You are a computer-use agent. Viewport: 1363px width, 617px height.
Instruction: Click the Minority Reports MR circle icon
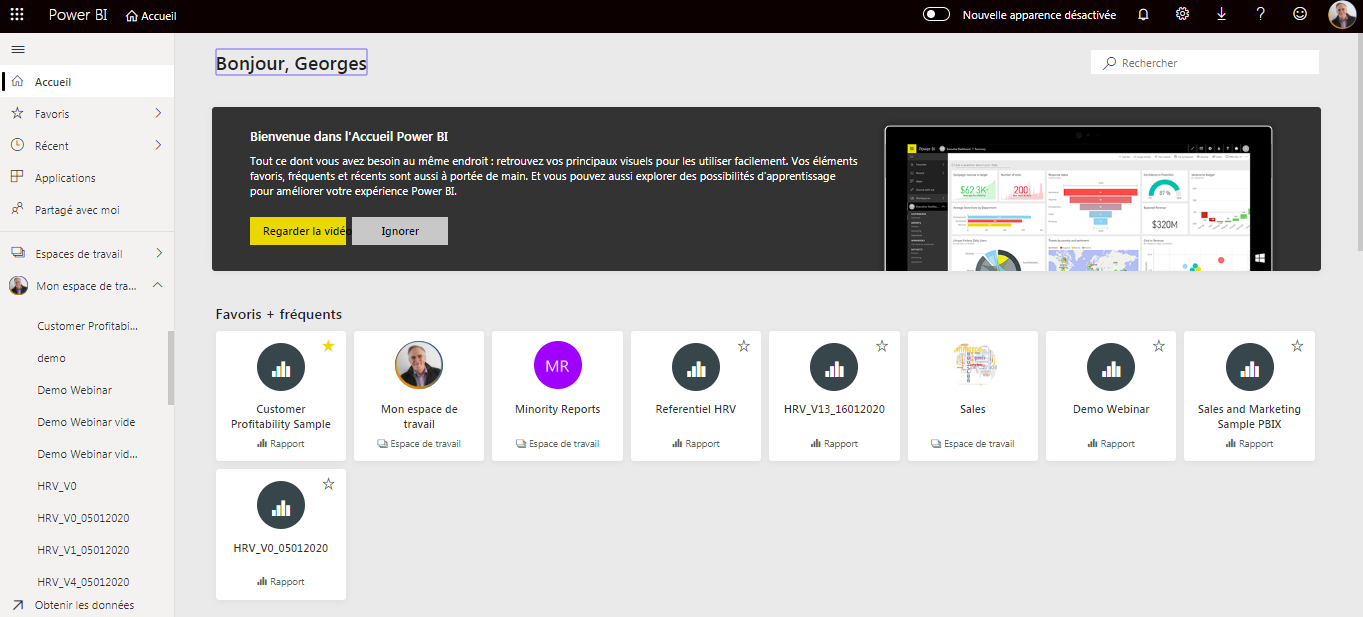[x=557, y=366]
